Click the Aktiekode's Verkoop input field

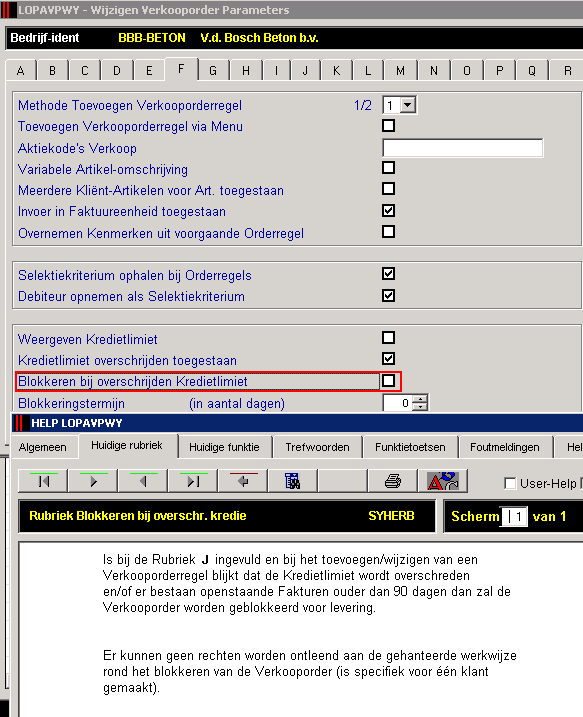[x=463, y=148]
